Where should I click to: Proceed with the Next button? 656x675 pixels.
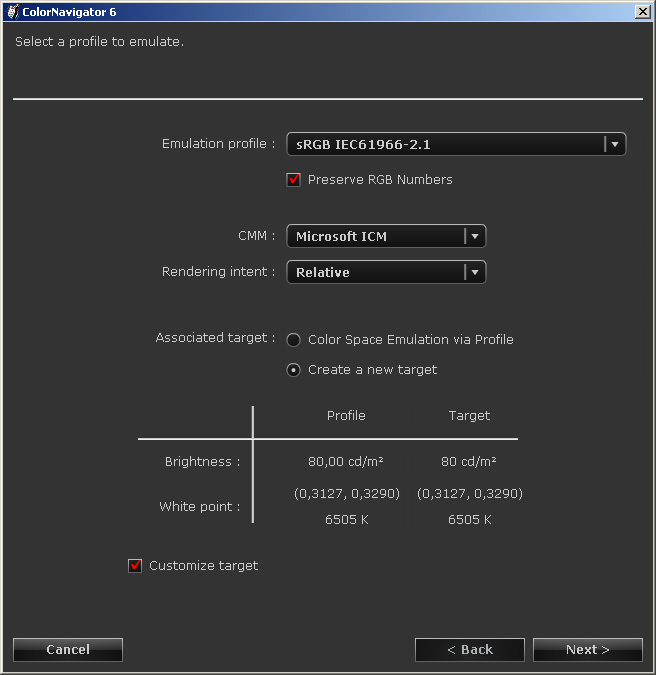coord(588,650)
